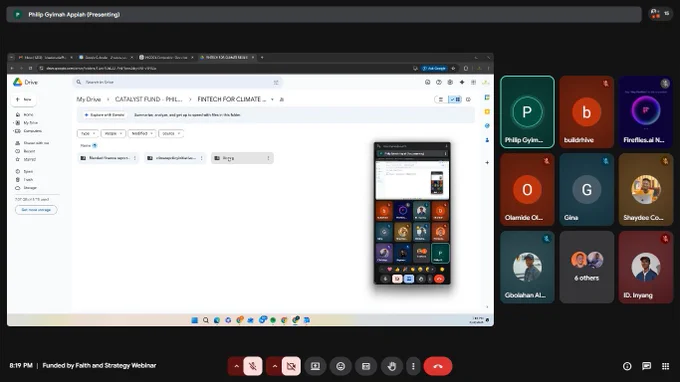This screenshot has width=680, height=382.
Task: Select the ID. Inyang participant tile
Action: coord(646,267)
